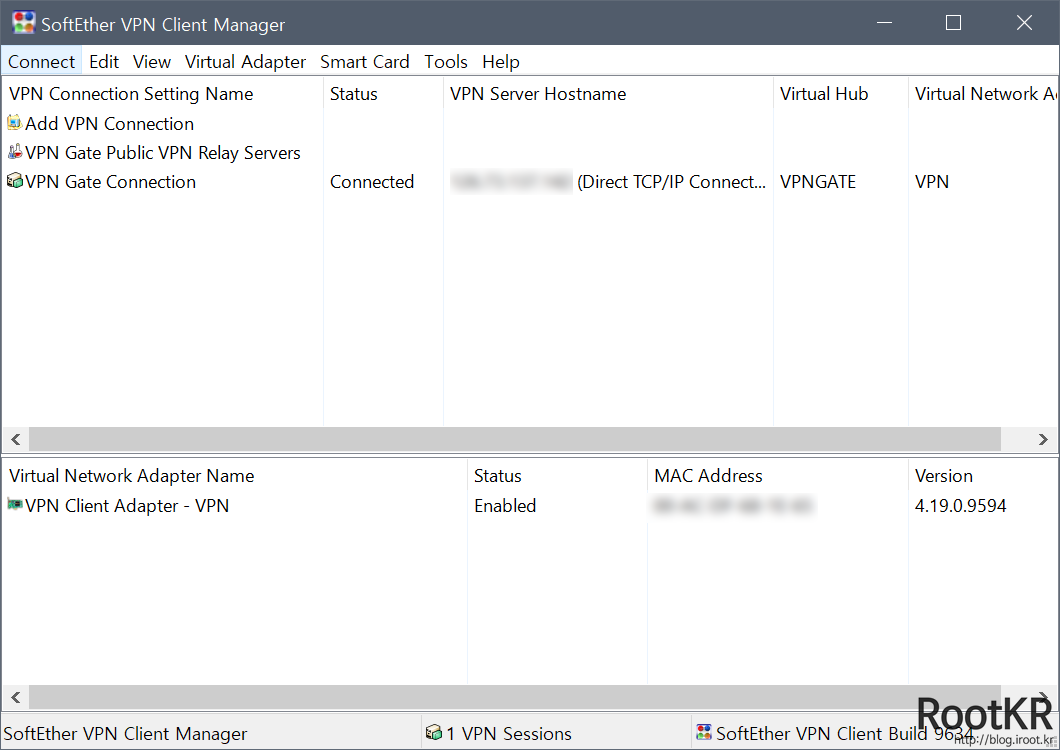Click the upper list's right scroll arrow
This screenshot has height=750, width=1060.
(1043, 440)
